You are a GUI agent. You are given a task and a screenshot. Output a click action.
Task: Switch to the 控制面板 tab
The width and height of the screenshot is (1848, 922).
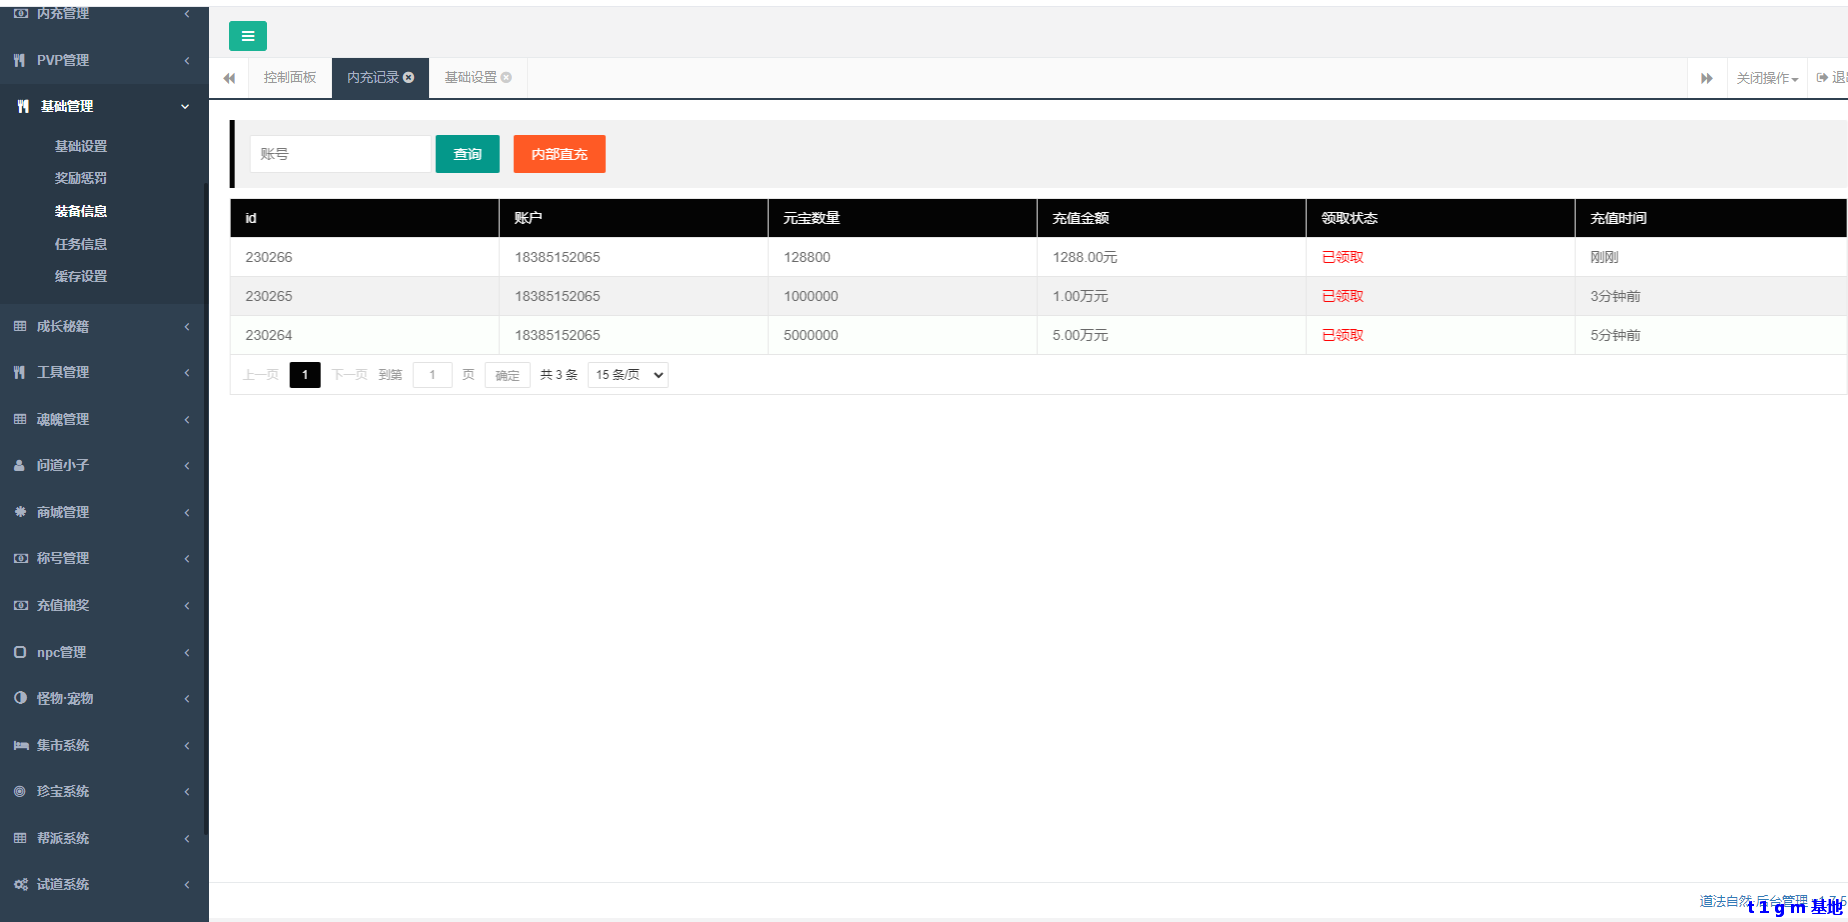[290, 78]
